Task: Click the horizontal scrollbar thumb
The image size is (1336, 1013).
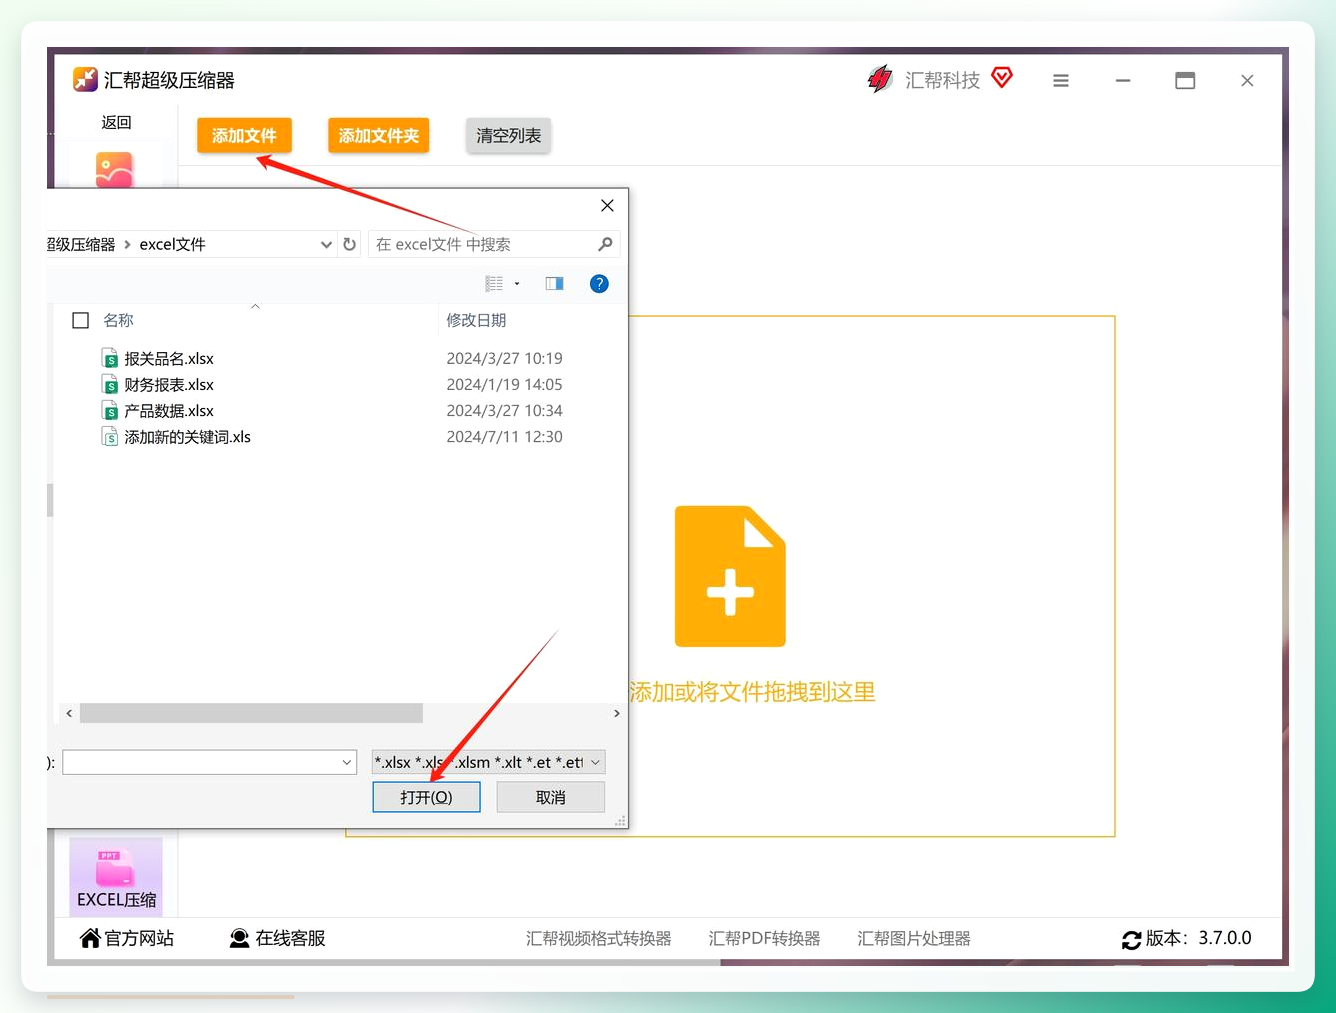Action: [x=251, y=713]
